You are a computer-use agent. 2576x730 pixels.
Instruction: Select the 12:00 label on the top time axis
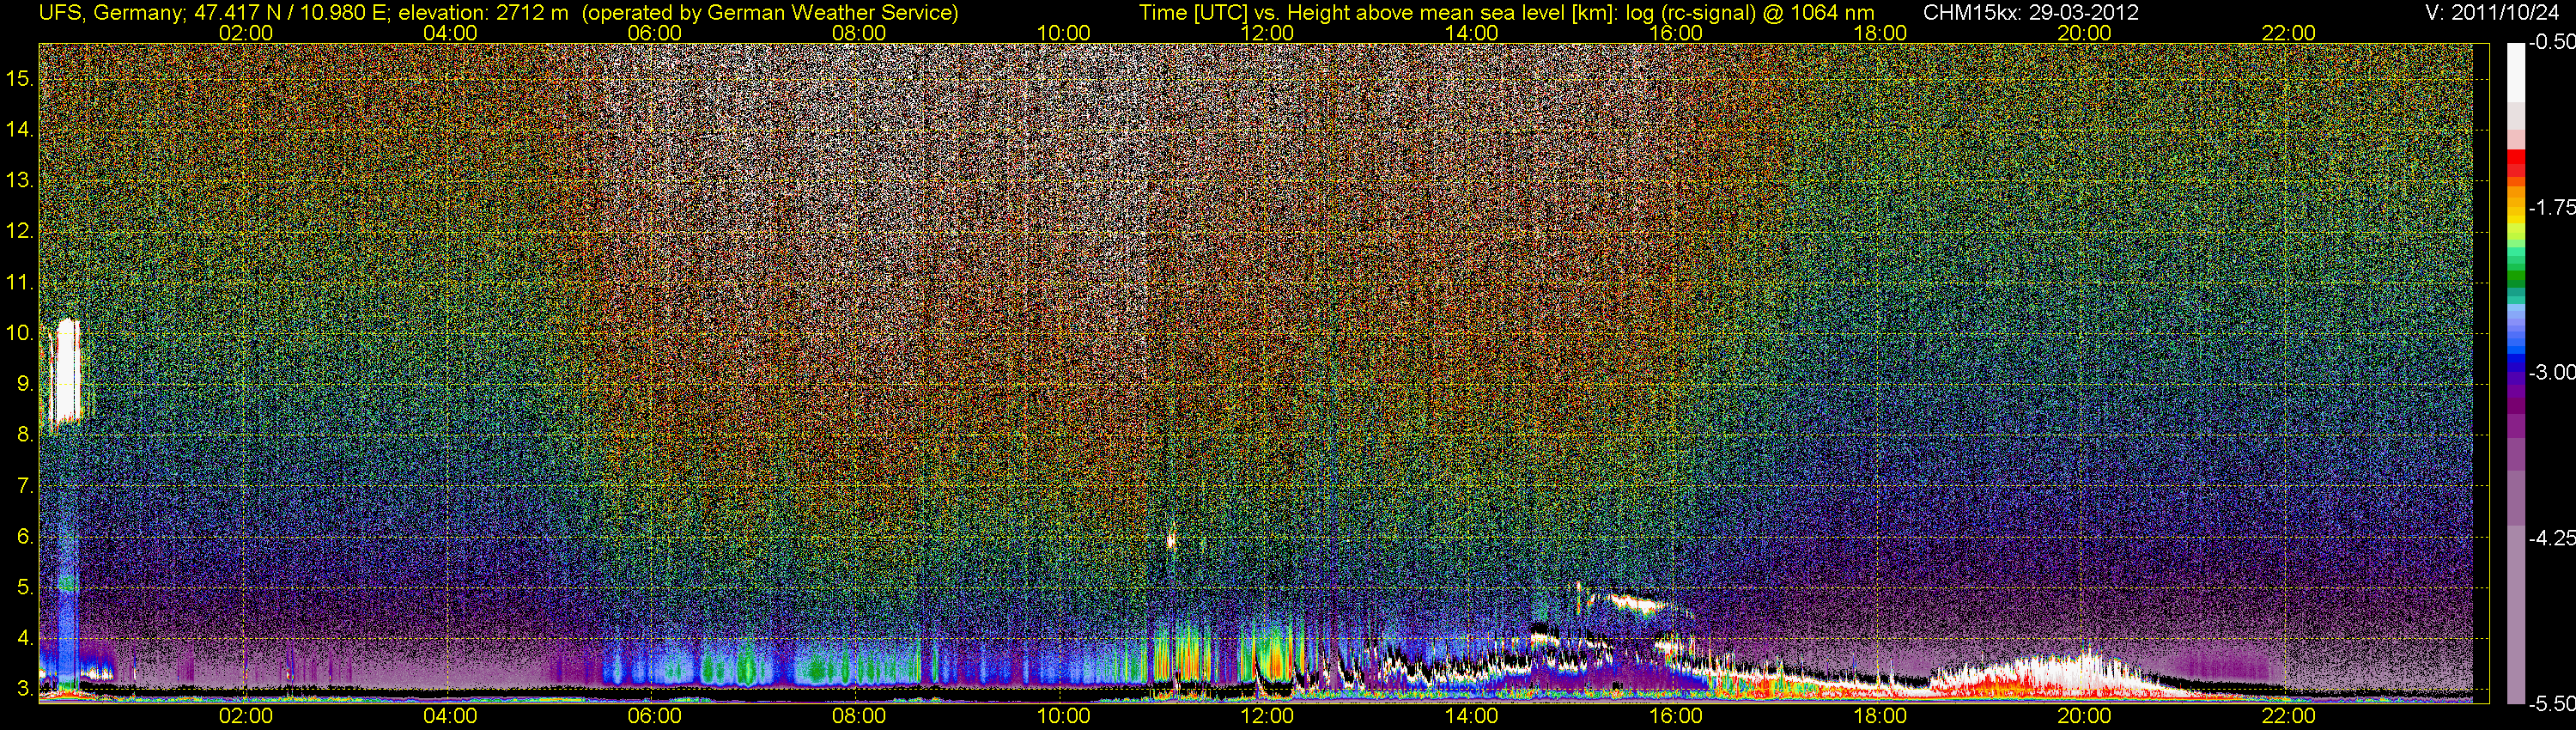click(1267, 33)
